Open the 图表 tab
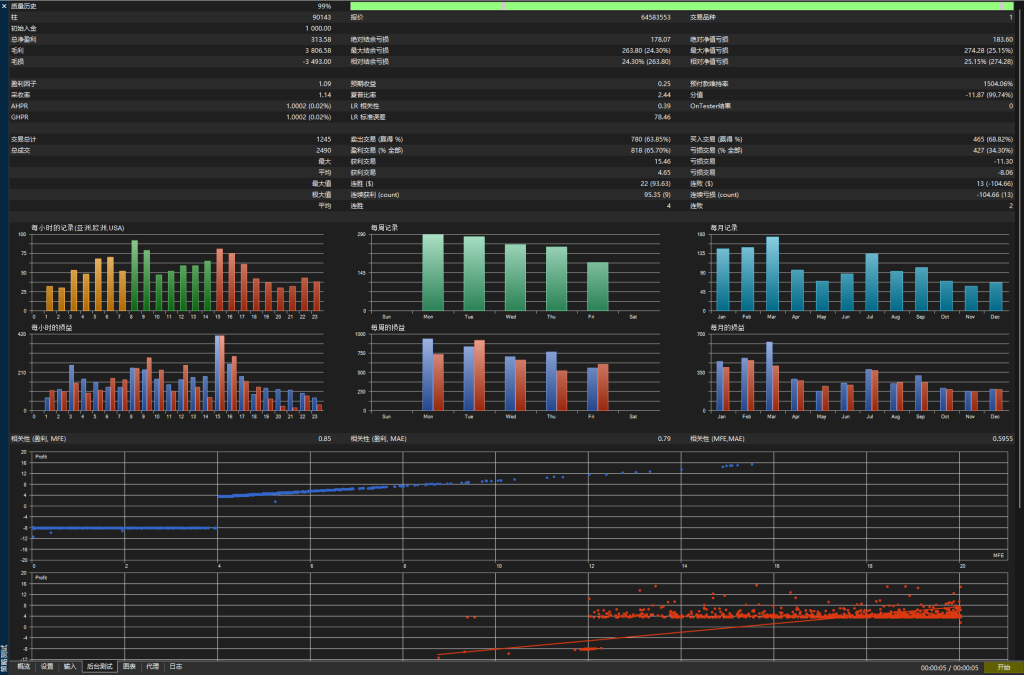 tap(130, 666)
